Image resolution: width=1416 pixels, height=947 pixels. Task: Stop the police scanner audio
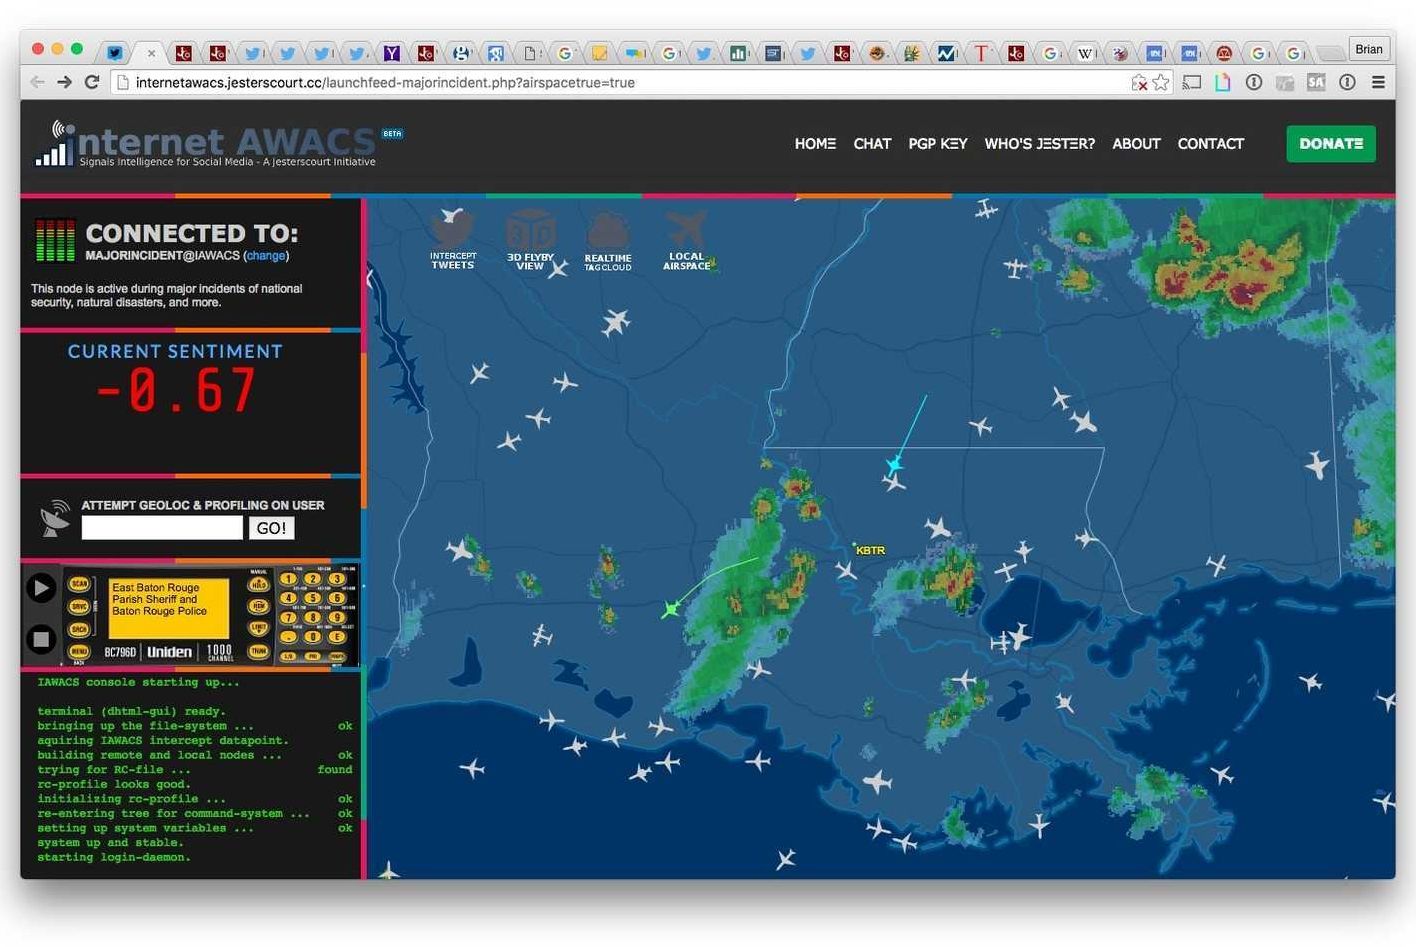pyautogui.click(x=41, y=638)
